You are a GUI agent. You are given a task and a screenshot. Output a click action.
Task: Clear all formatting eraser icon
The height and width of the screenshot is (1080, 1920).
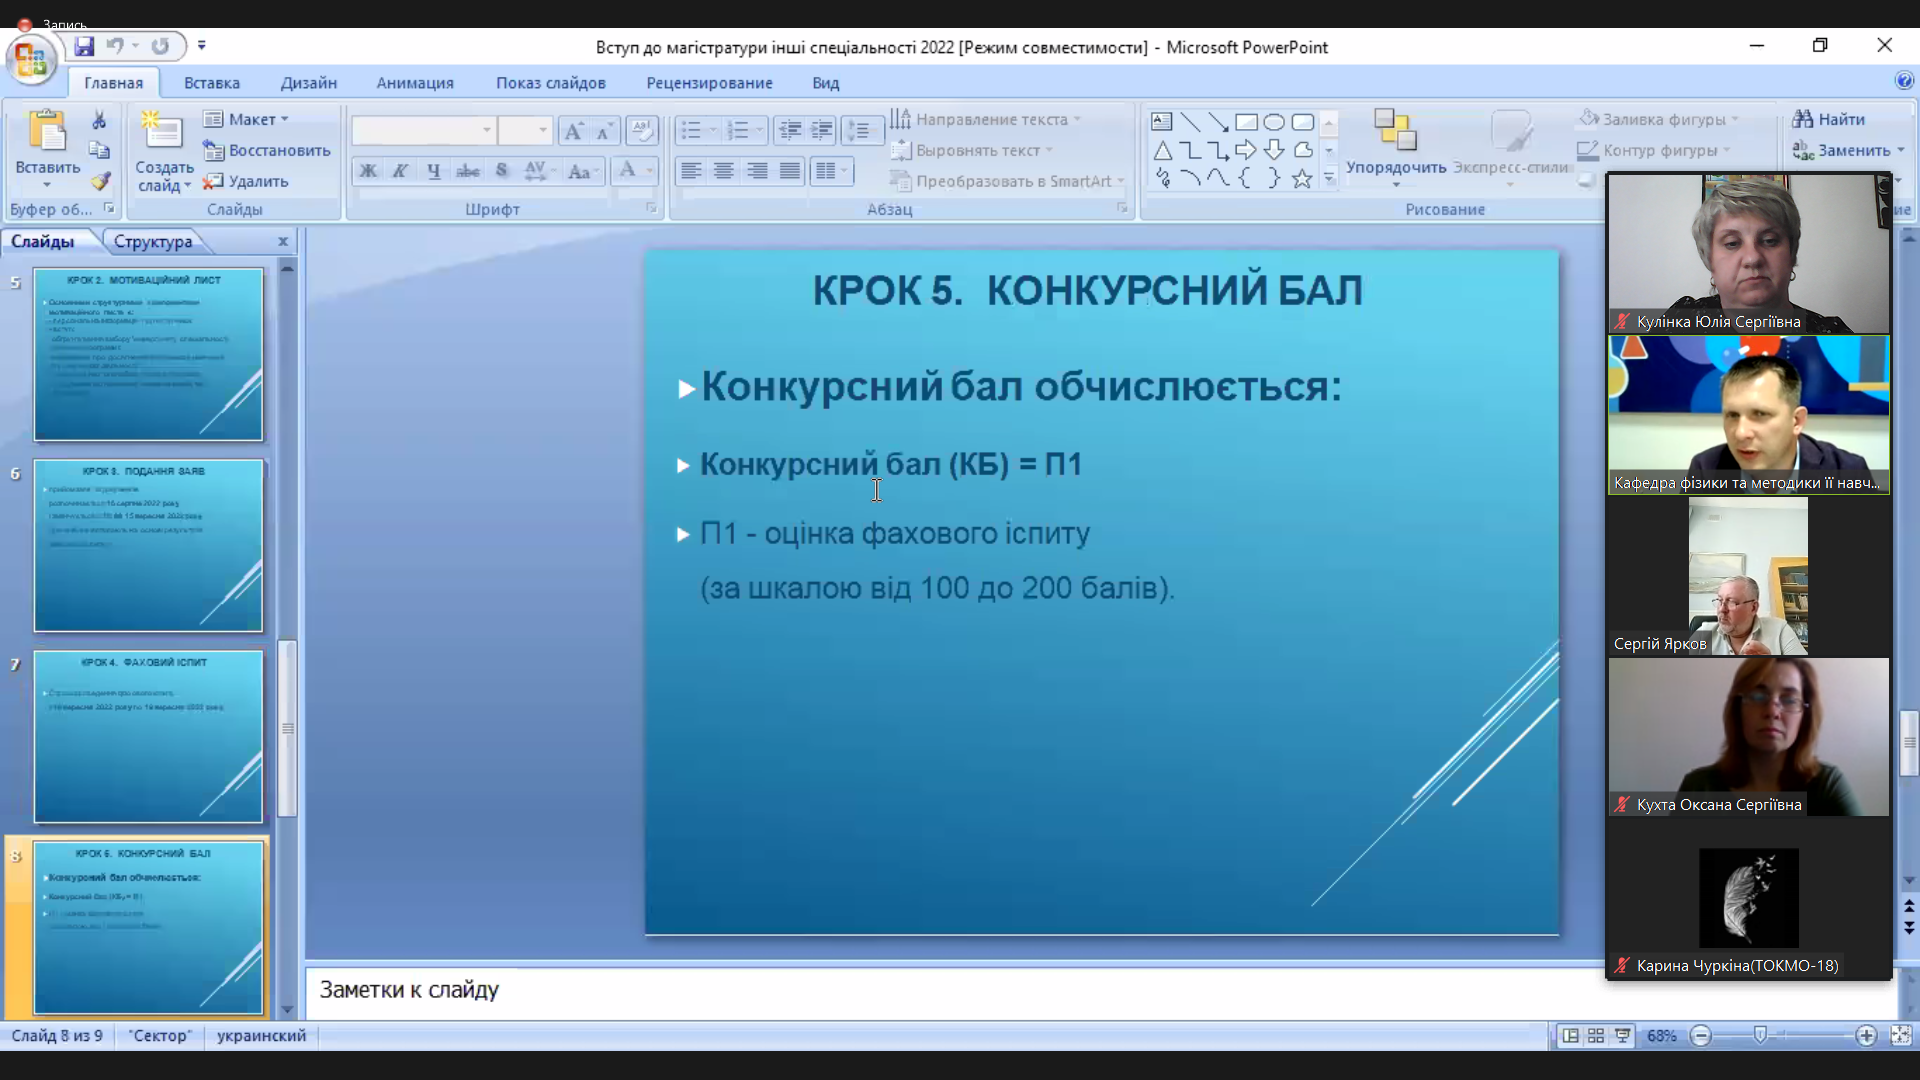coord(641,131)
